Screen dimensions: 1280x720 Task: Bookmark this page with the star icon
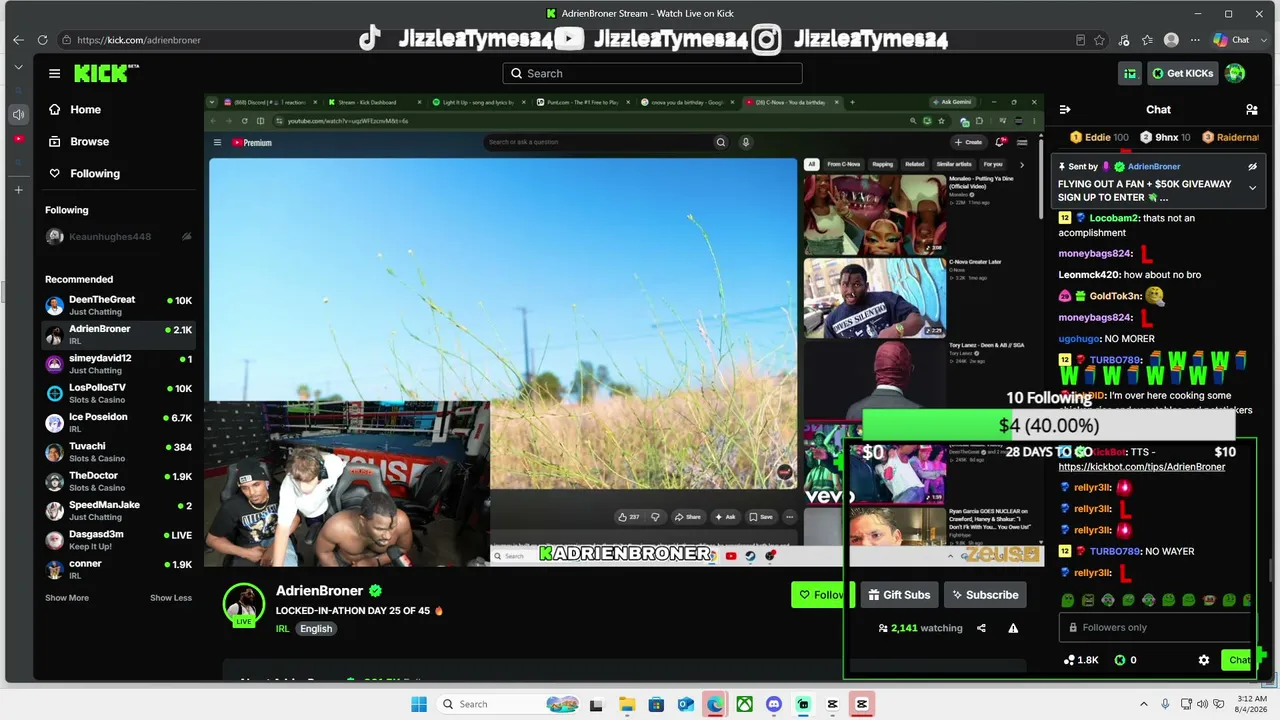point(1100,40)
